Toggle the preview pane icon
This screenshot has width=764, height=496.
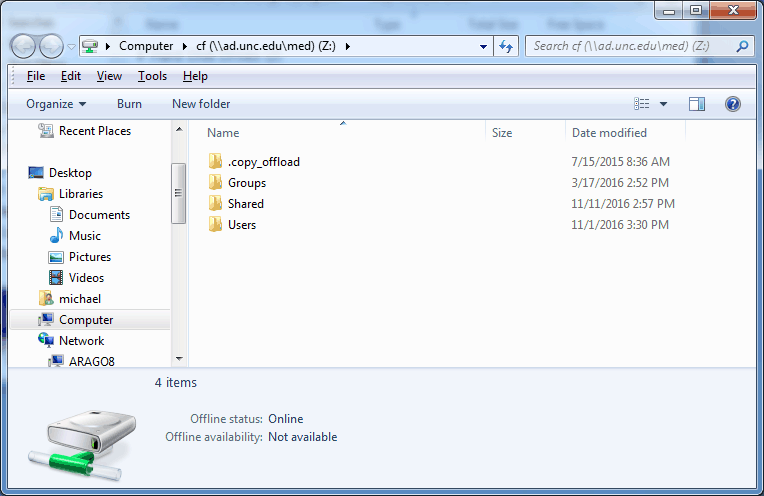pos(697,104)
